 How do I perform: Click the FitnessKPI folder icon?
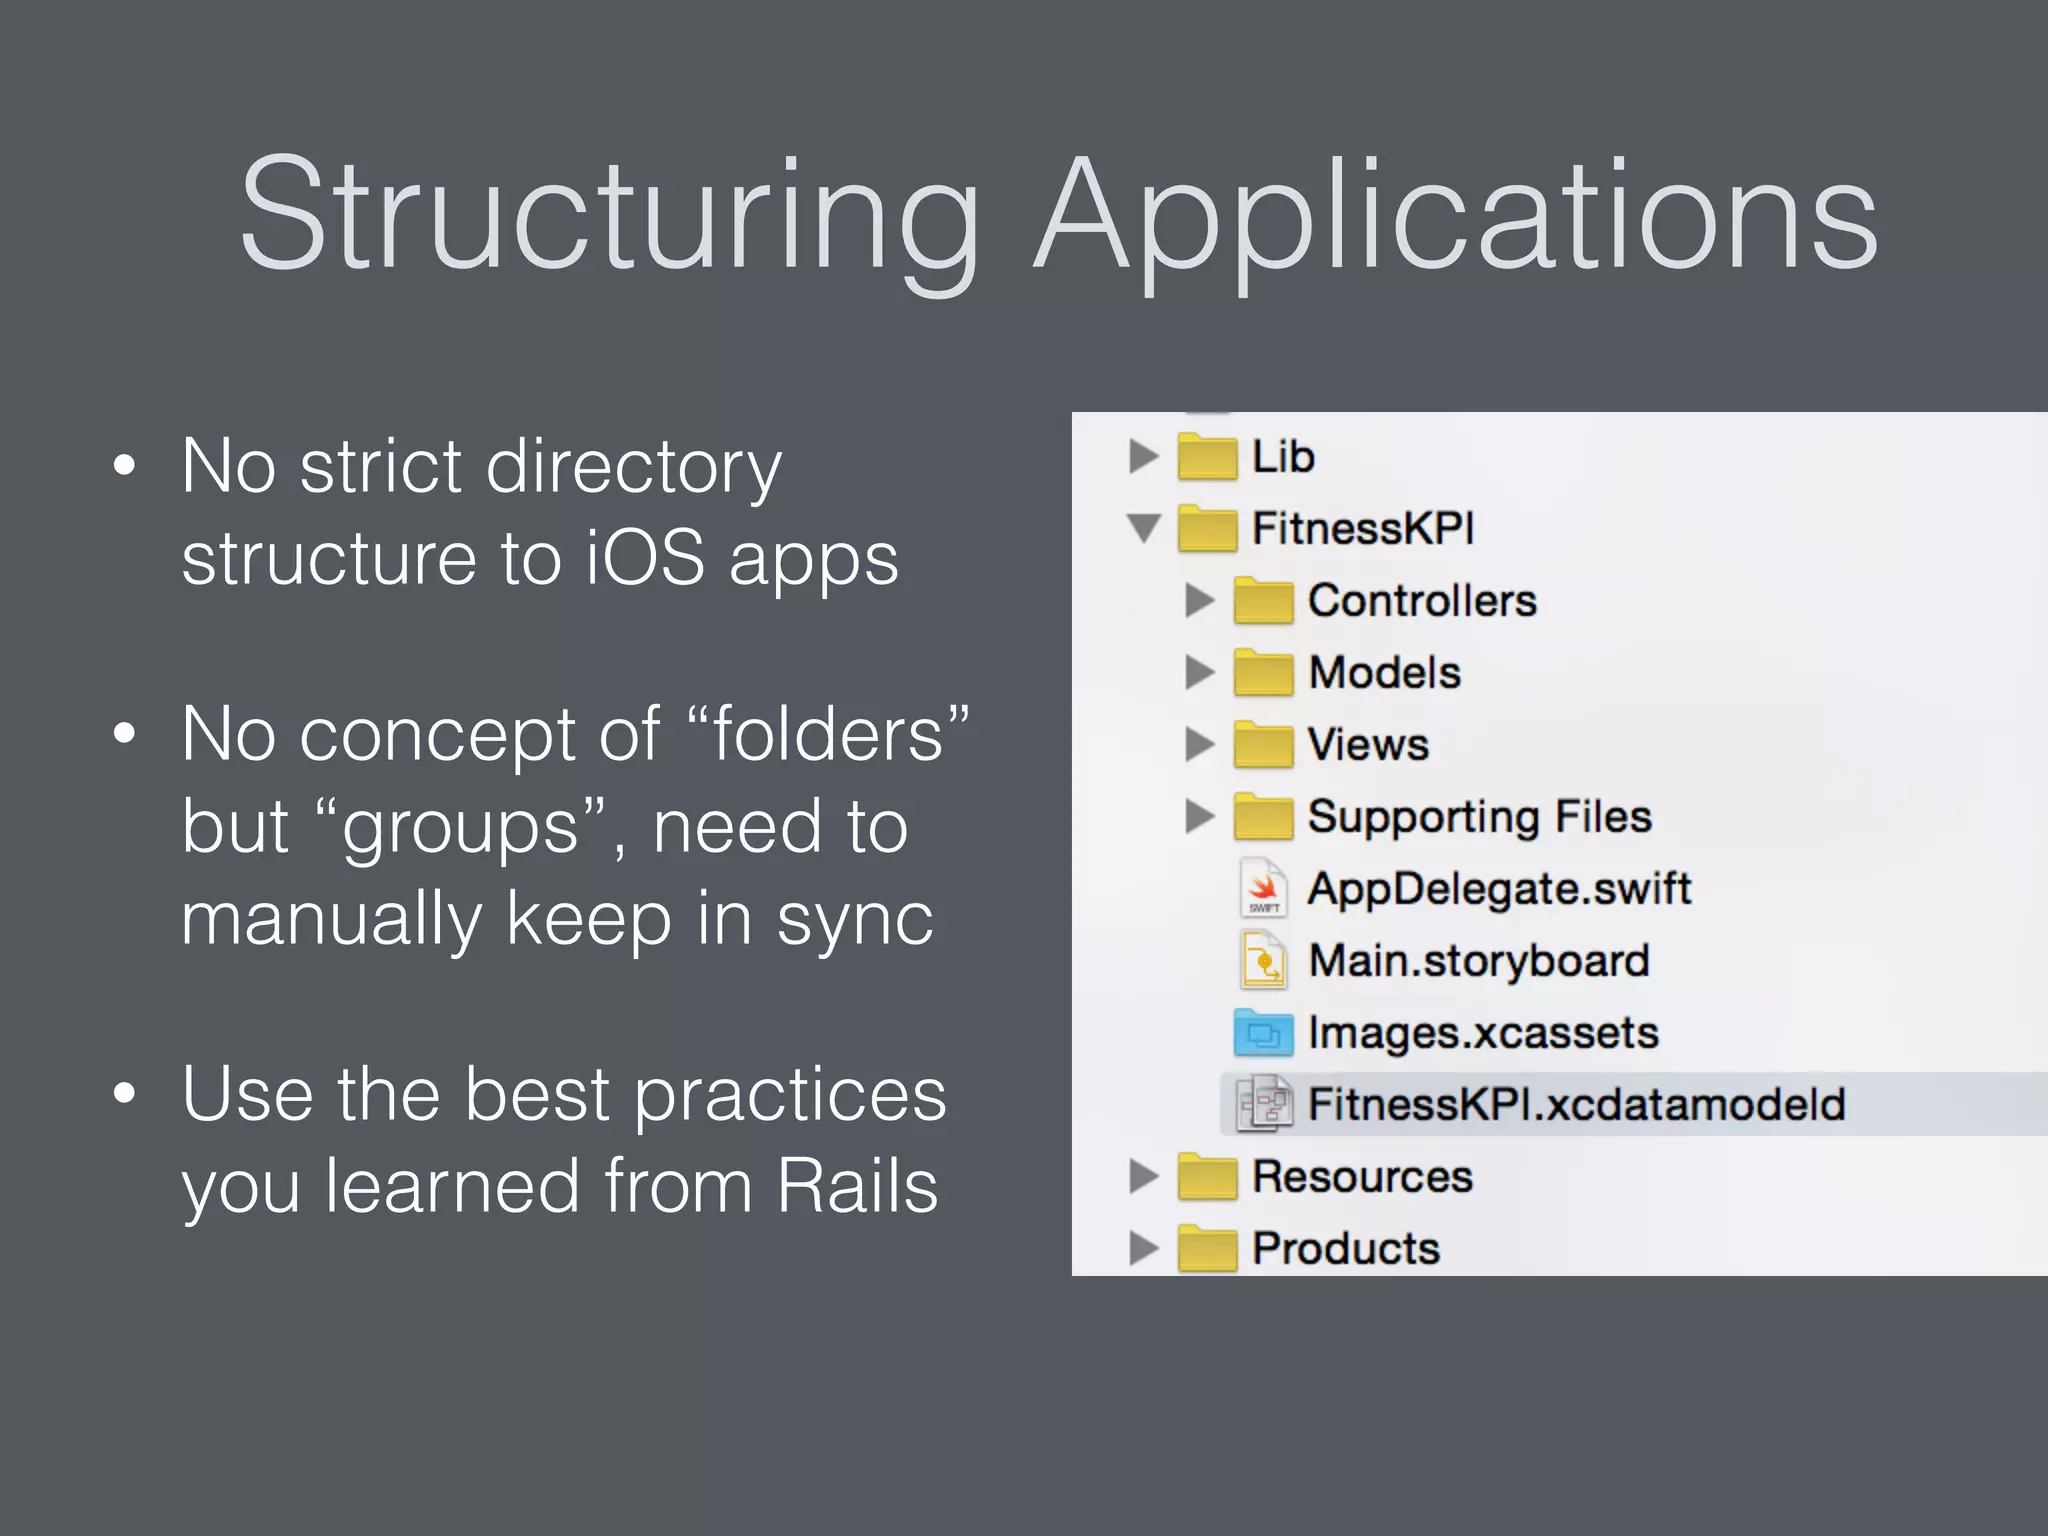coord(1207,529)
